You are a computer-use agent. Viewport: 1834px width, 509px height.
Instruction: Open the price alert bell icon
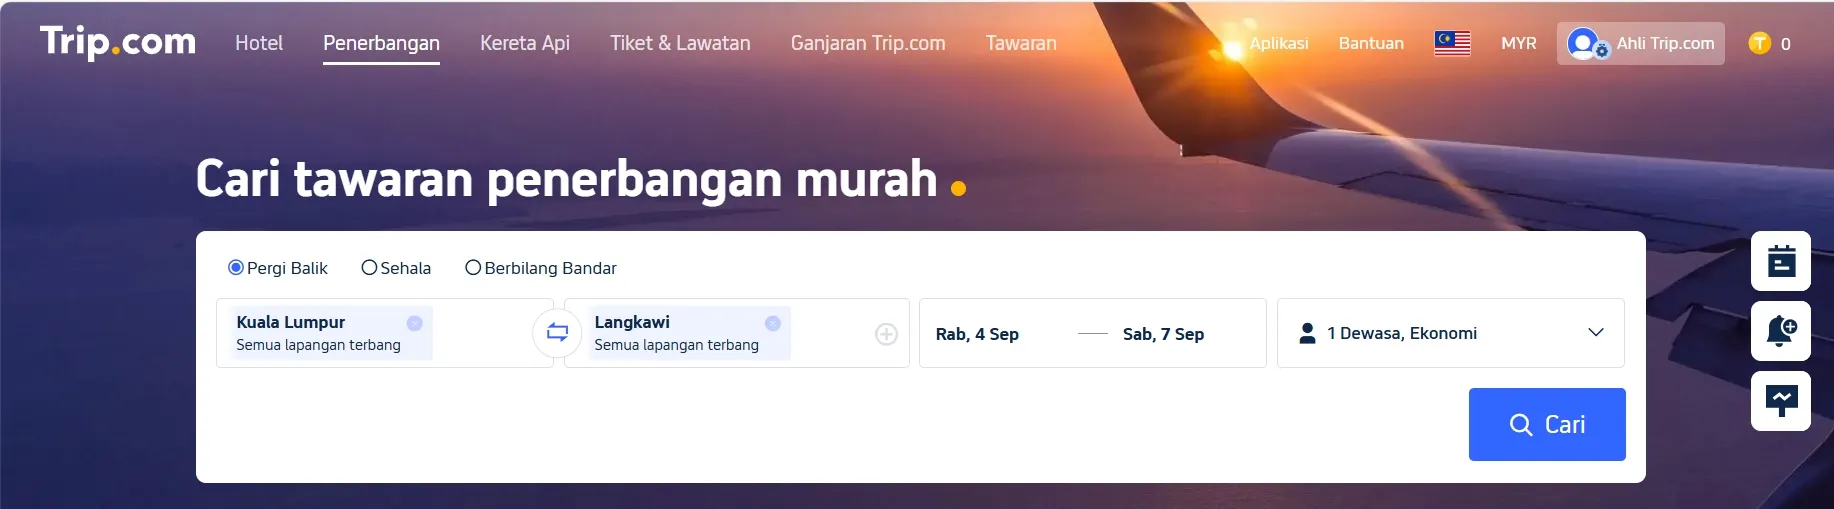[x=1781, y=331]
